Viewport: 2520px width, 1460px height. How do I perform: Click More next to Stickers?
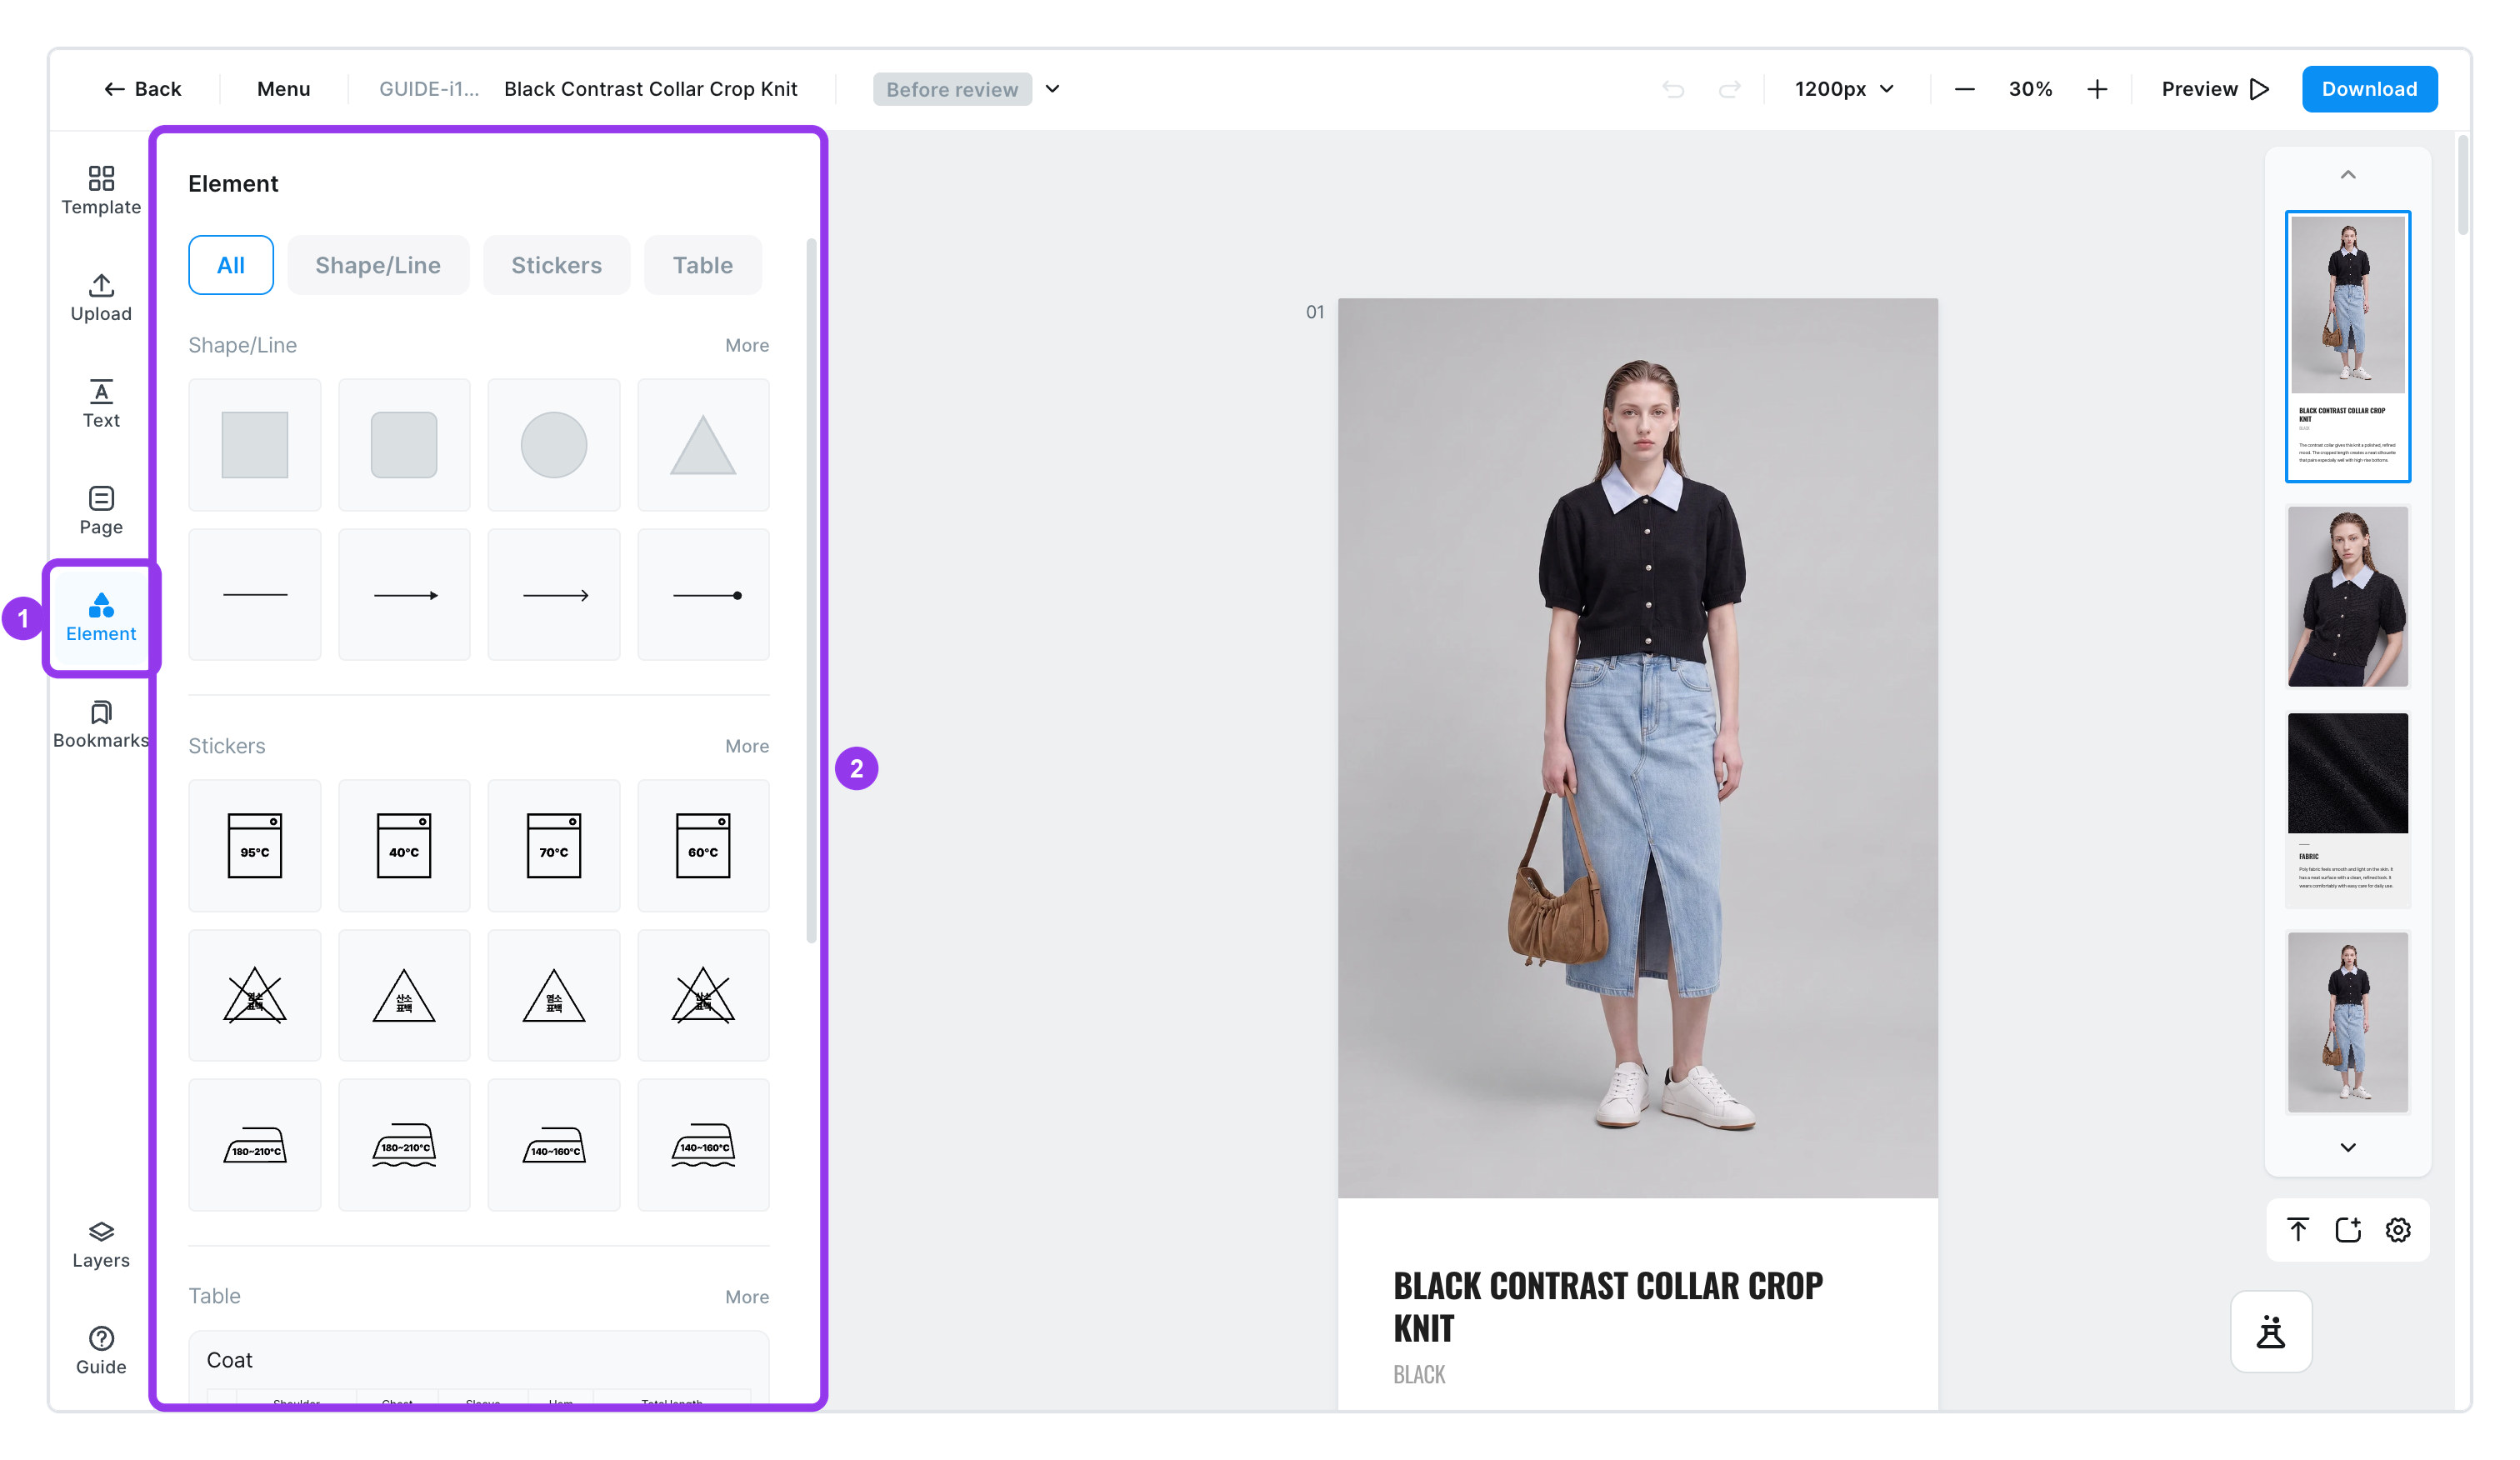coord(747,746)
